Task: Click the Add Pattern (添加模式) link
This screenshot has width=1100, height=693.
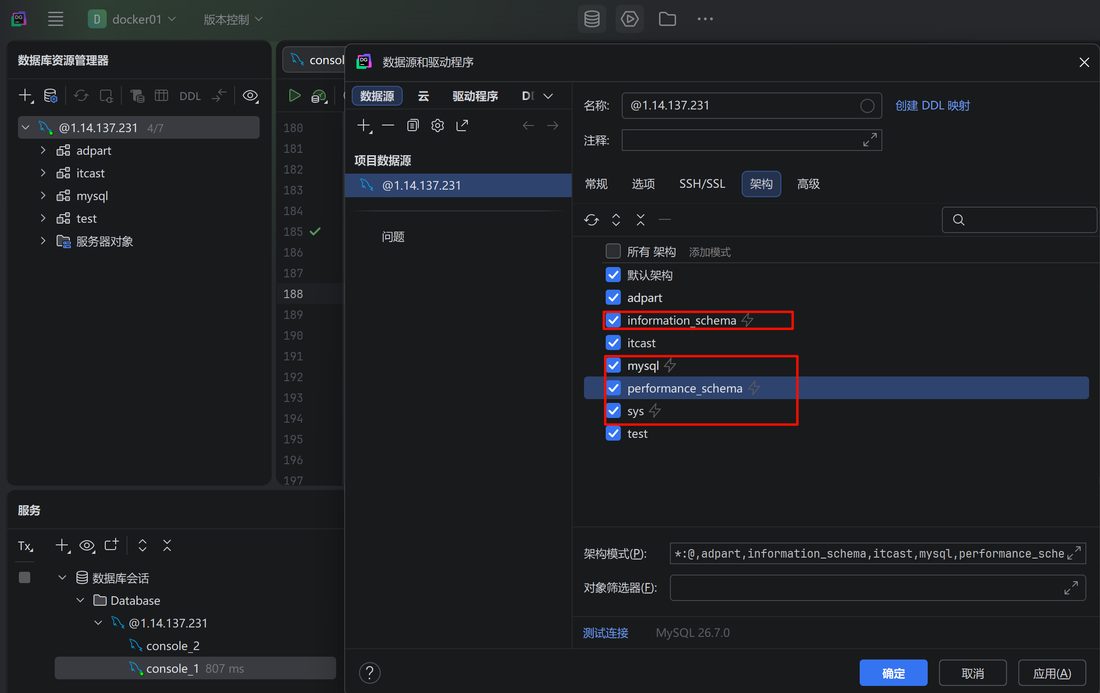Action: click(x=709, y=252)
